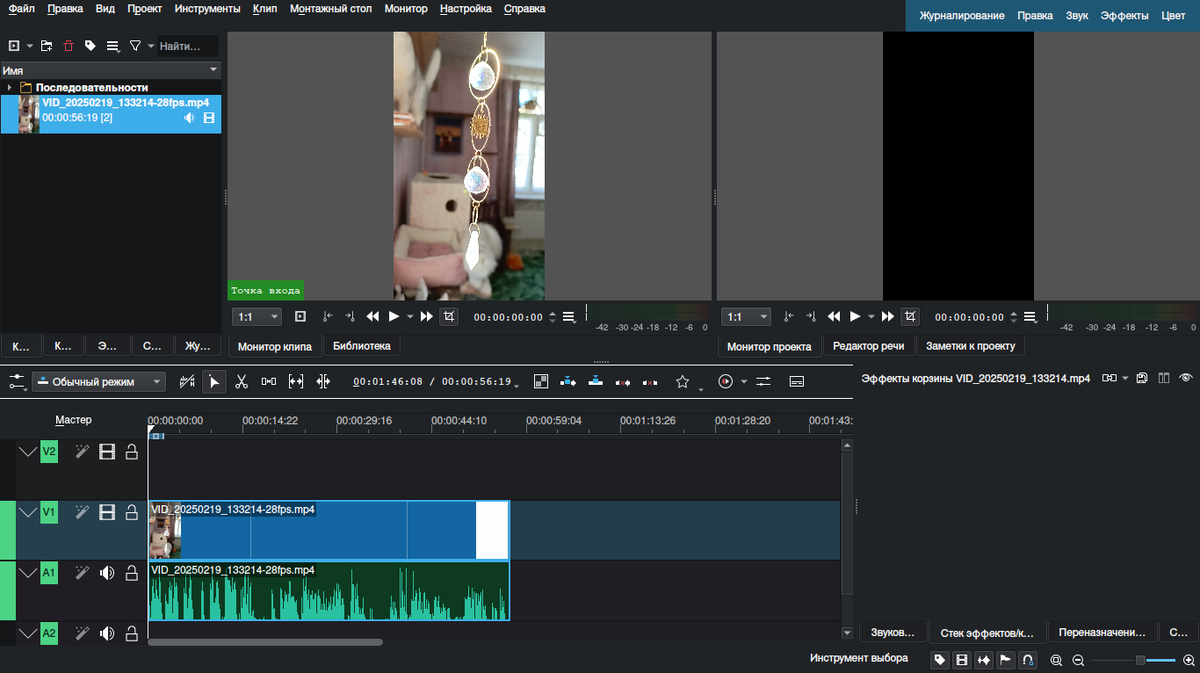Image resolution: width=1200 pixels, height=673 pixels.
Task: Switch to the Библиотека tab
Action: pos(362,346)
